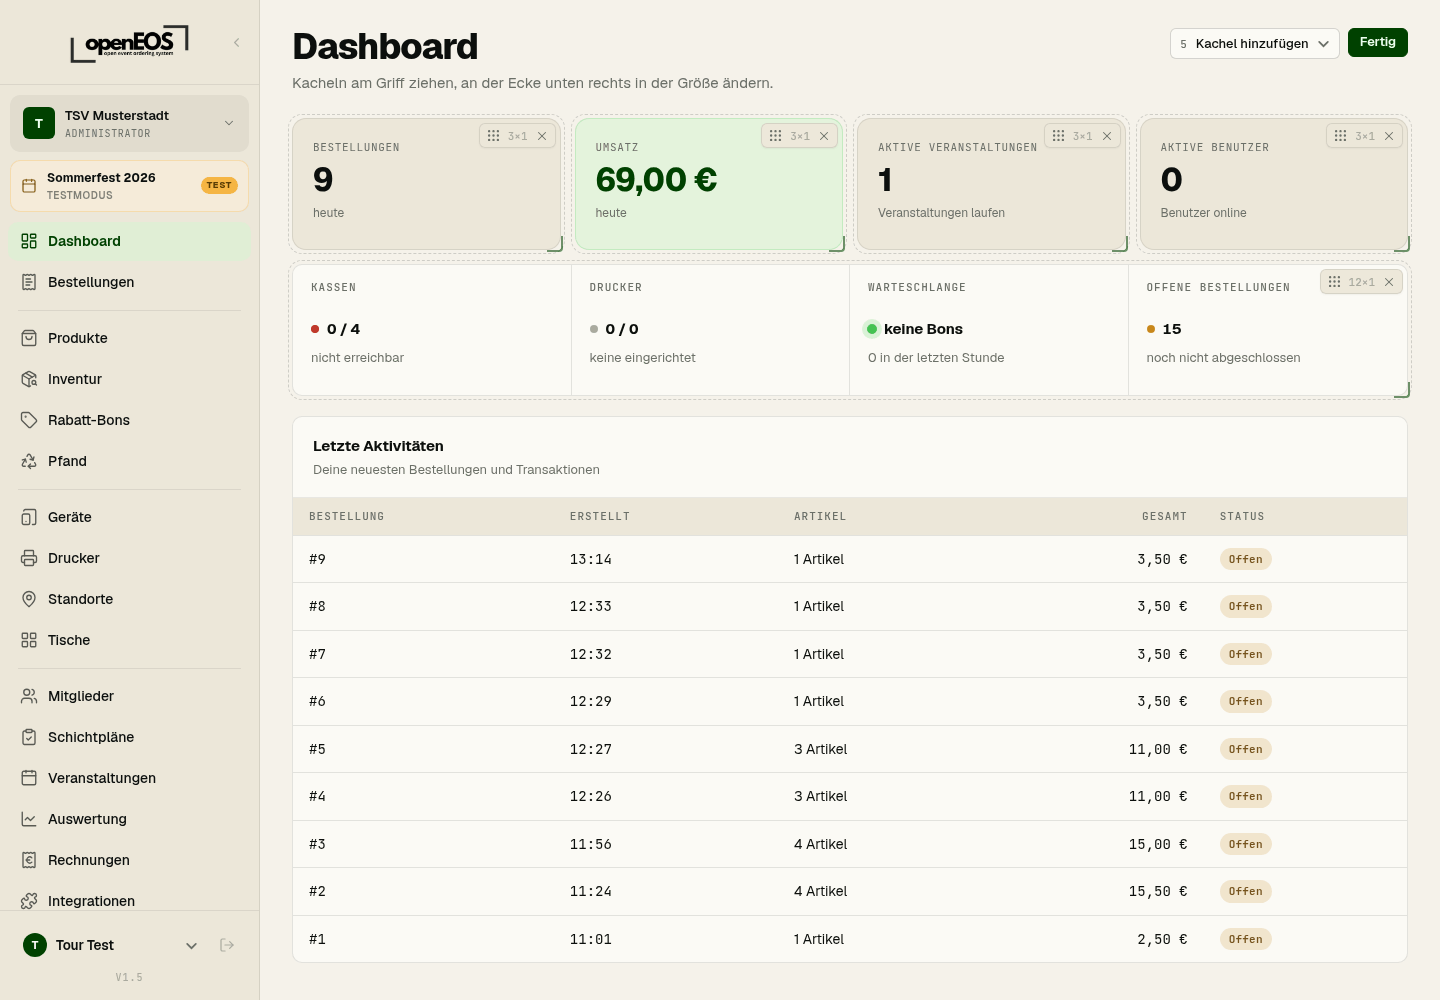The image size is (1440, 1000).
Task: Grab the drag handle on Bestellungen tile
Action: click(x=493, y=136)
